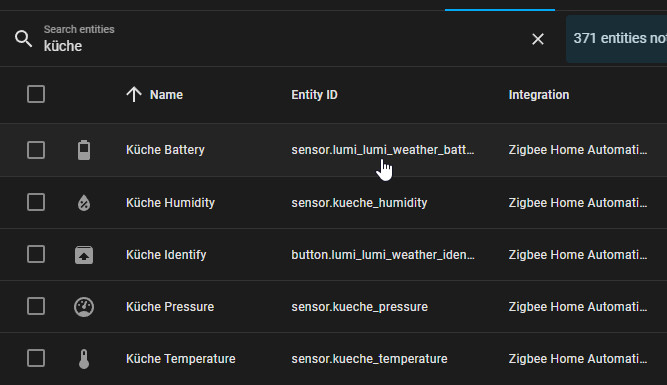Check the Küche Battery row checkbox
The height and width of the screenshot is (385, 667).
36,150
